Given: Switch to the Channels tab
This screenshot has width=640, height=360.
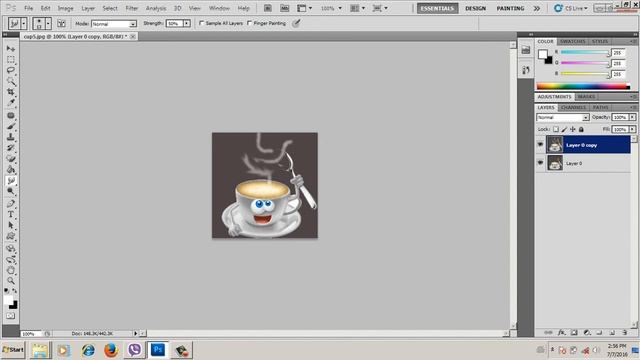Looking at the screenshot, I should point(573,107).
